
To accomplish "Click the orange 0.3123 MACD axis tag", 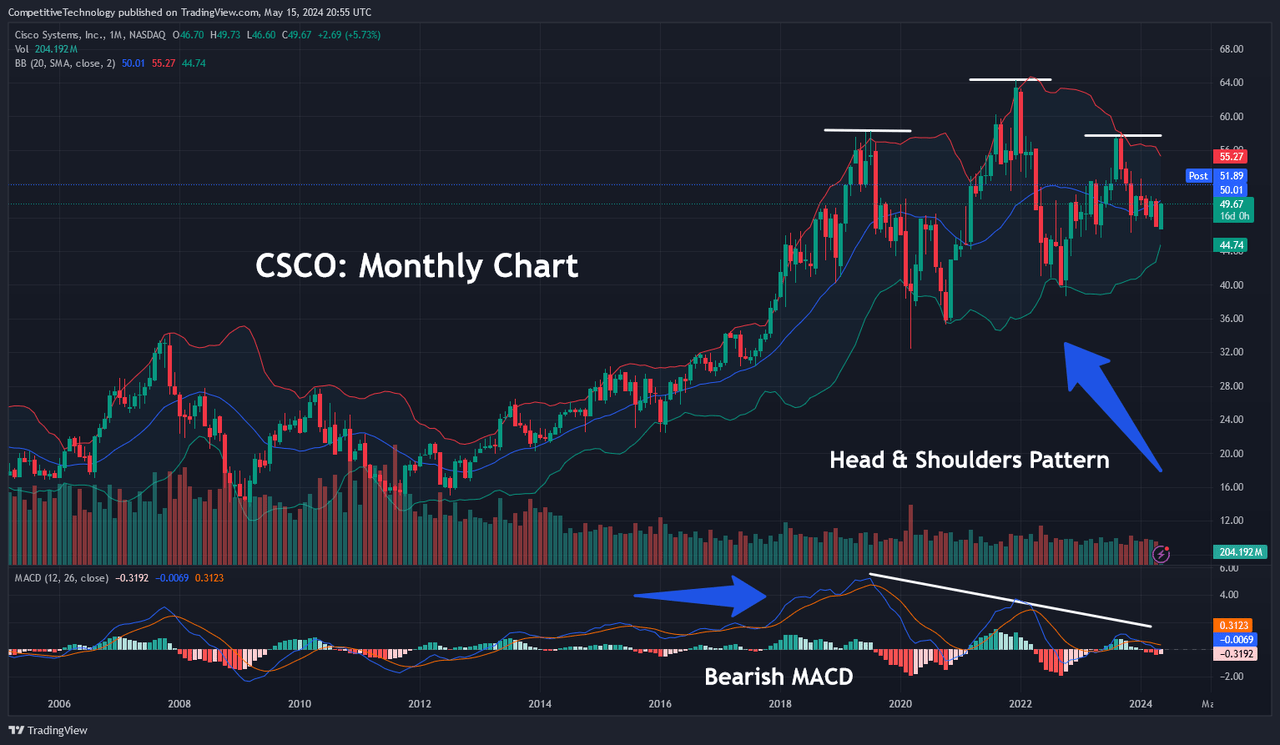I will point(1231,624).
